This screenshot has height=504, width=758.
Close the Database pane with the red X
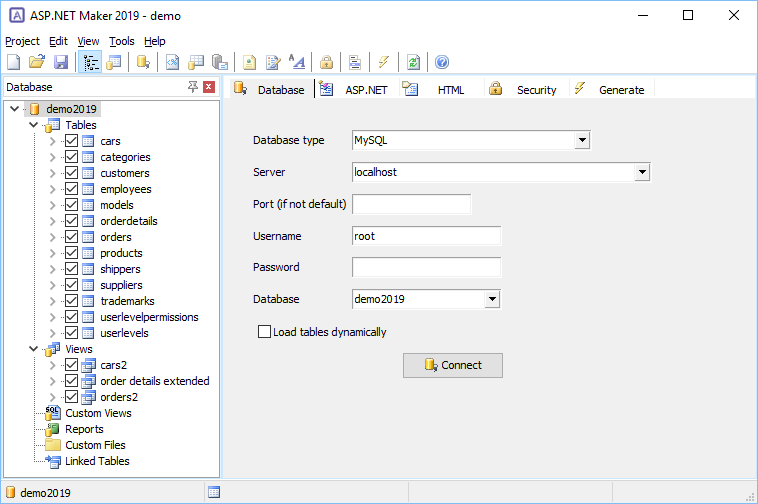[x=209, y=87]
